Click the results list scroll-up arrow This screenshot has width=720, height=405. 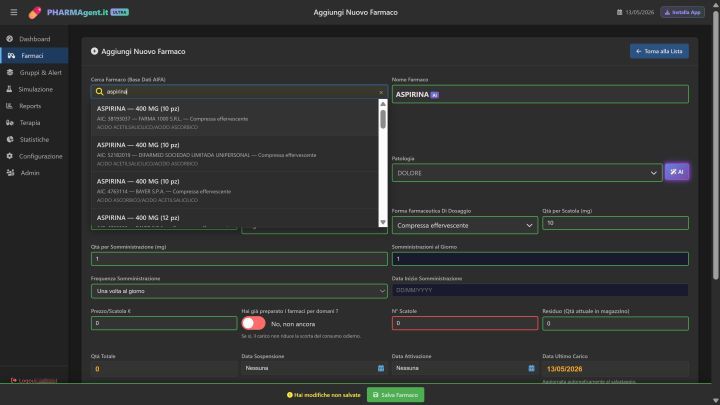[383, 104]
